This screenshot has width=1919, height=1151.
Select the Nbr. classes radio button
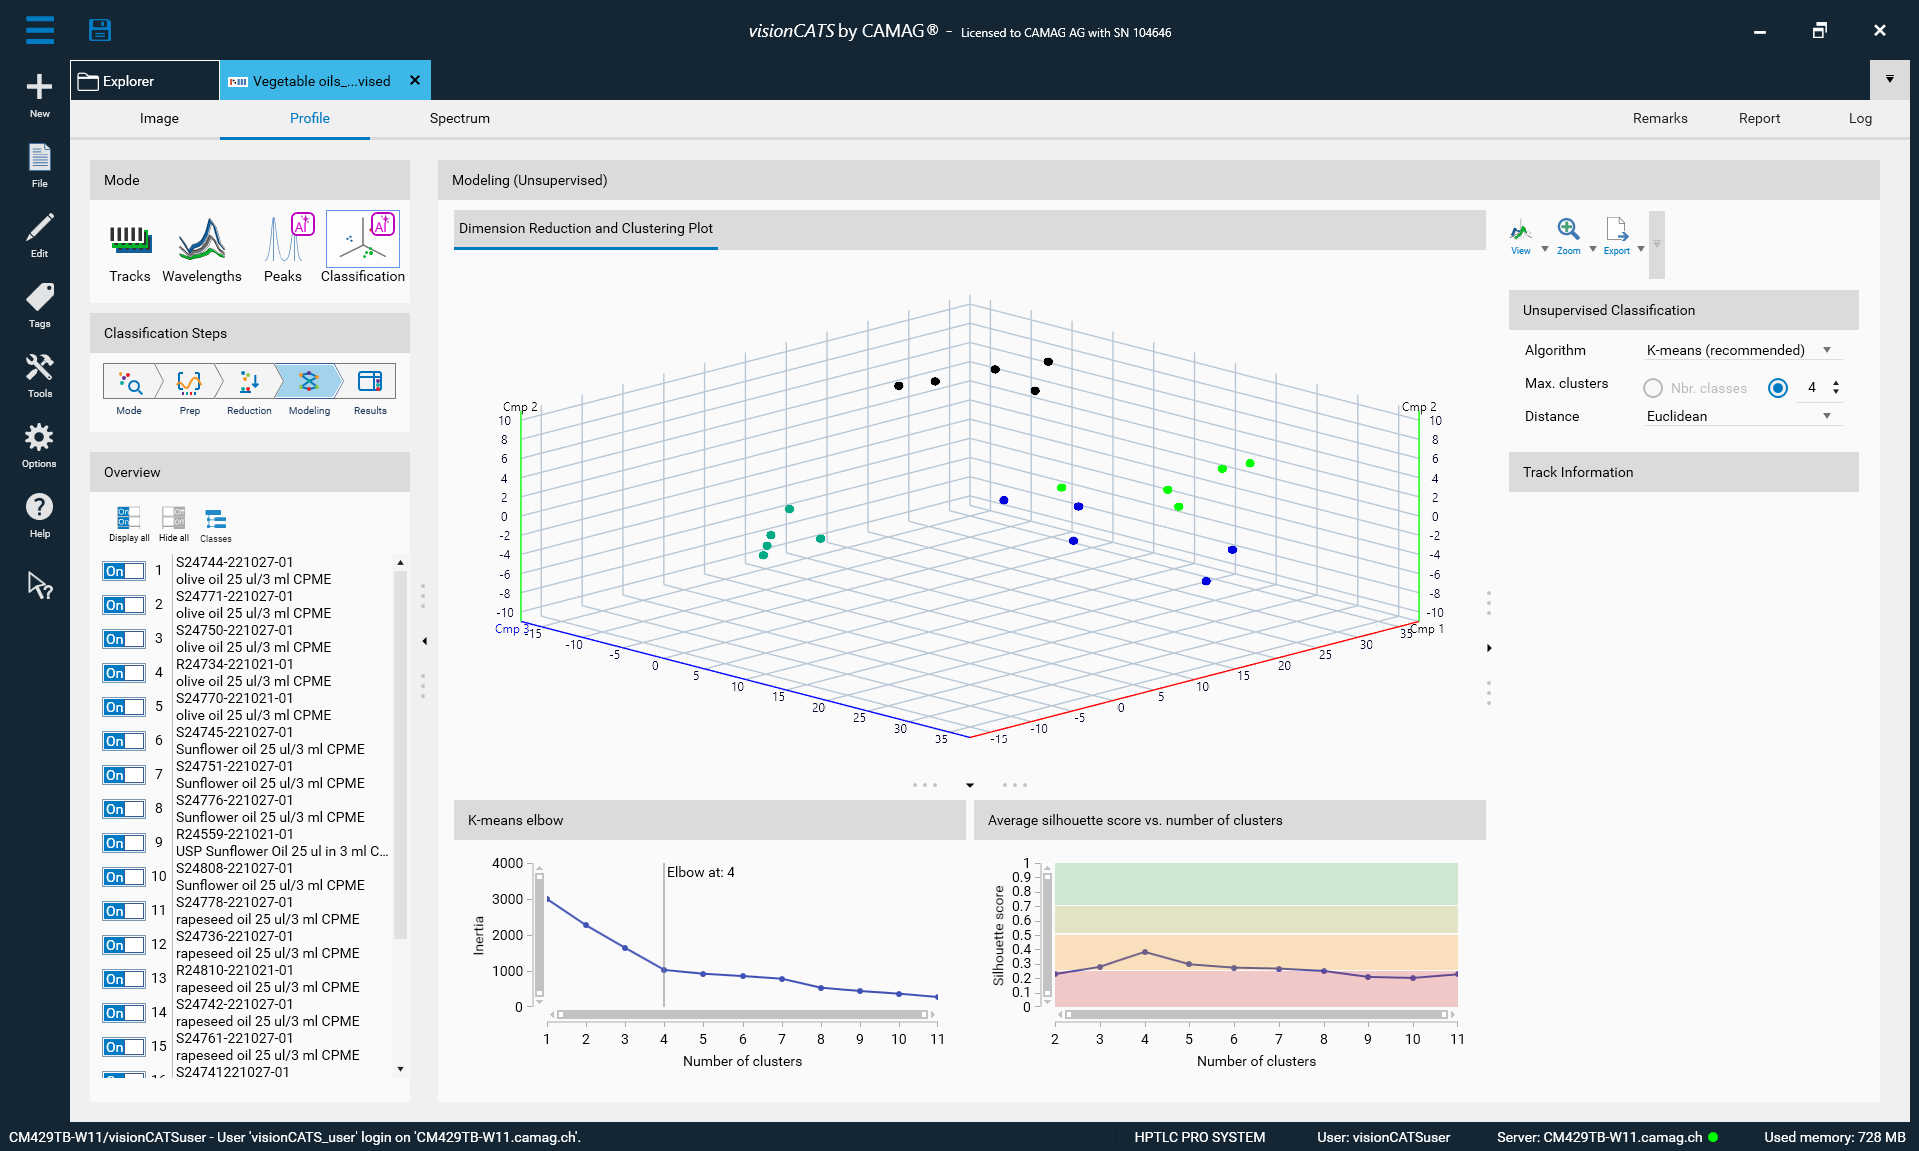(x=1653, y=388)
